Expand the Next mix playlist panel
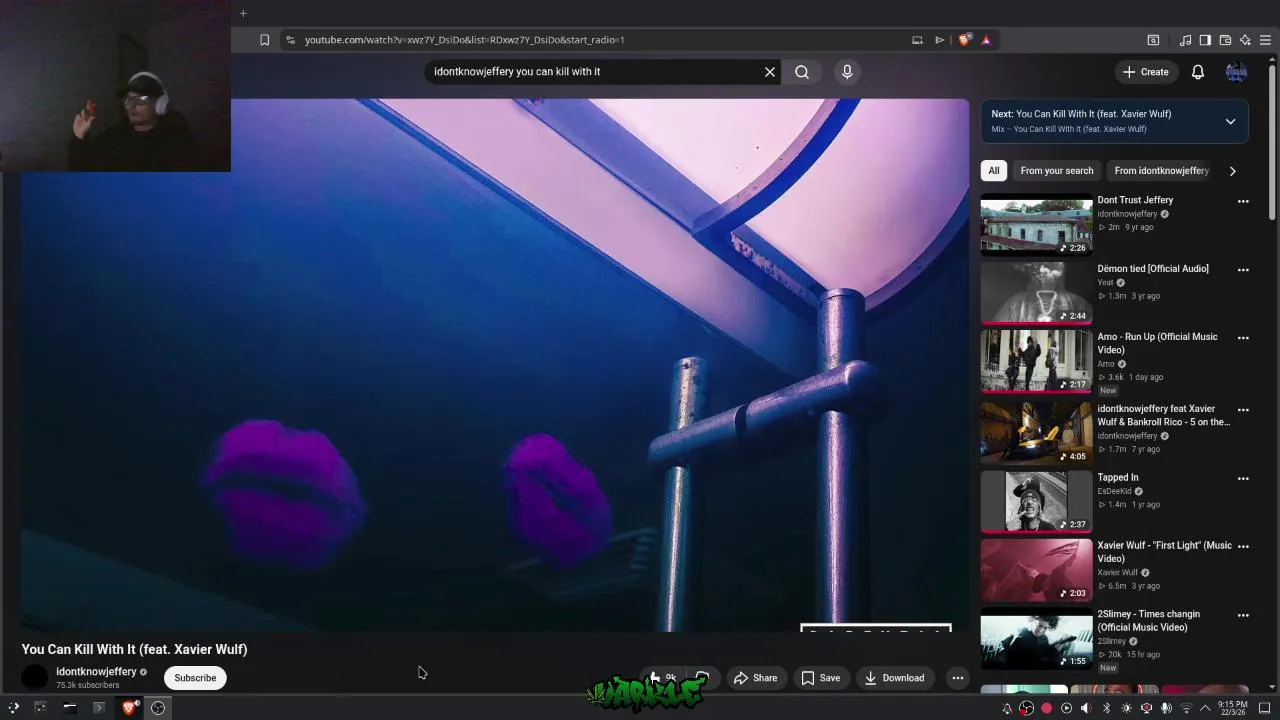The width and height of the screenshot is (1280, 720). [x=1230, y=121]
